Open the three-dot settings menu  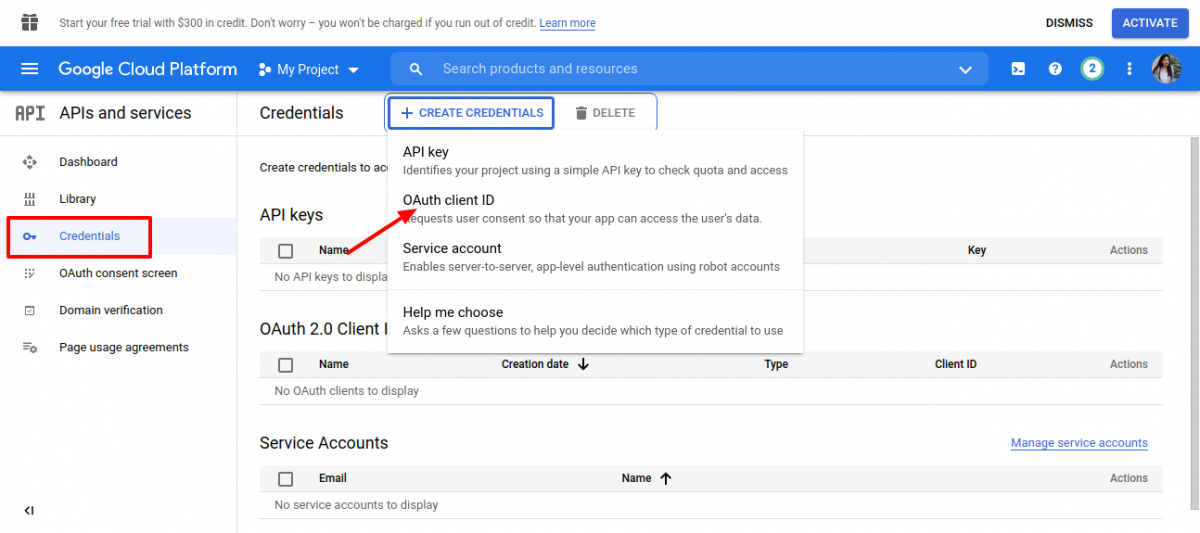point(1130,69)
